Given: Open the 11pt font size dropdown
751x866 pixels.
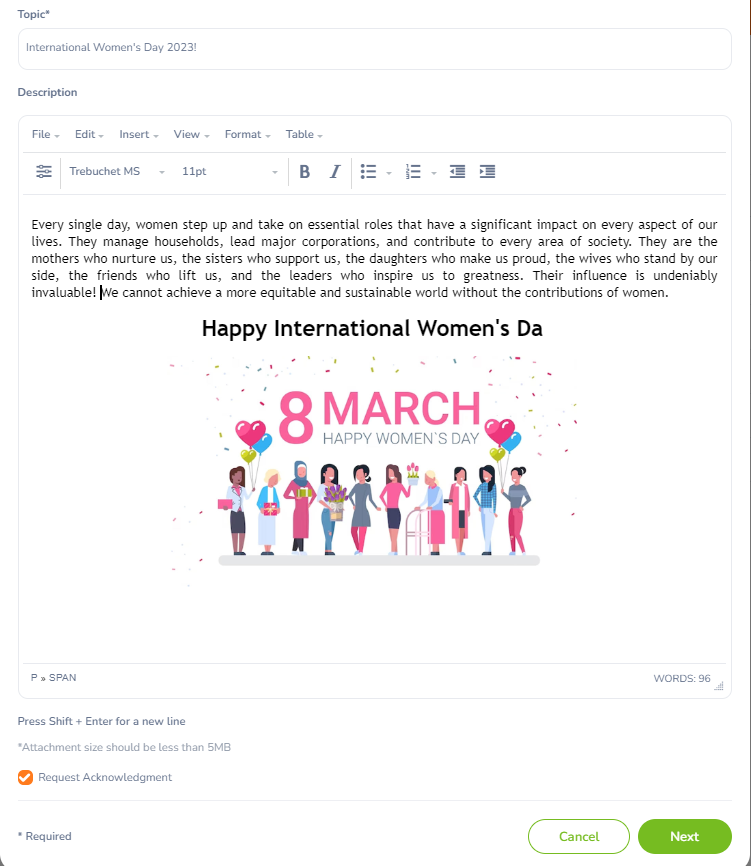Looking at the screenshot, I should click(230, 172).
